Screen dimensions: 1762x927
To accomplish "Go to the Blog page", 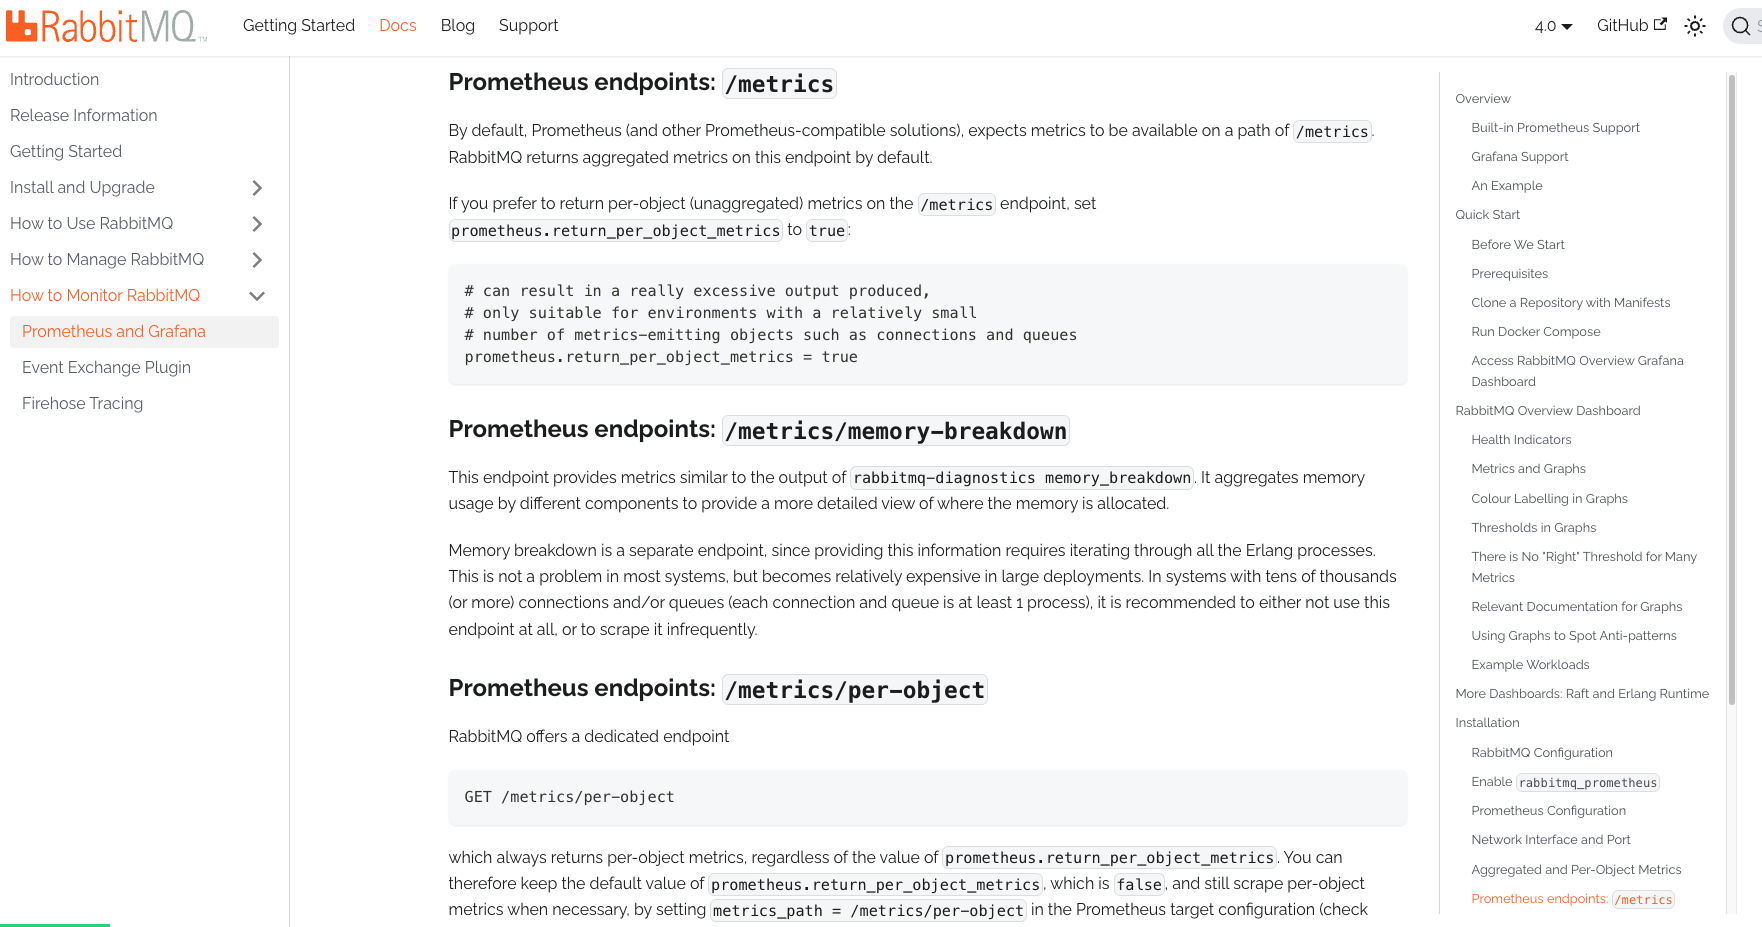I will click(x=457, y=26).
